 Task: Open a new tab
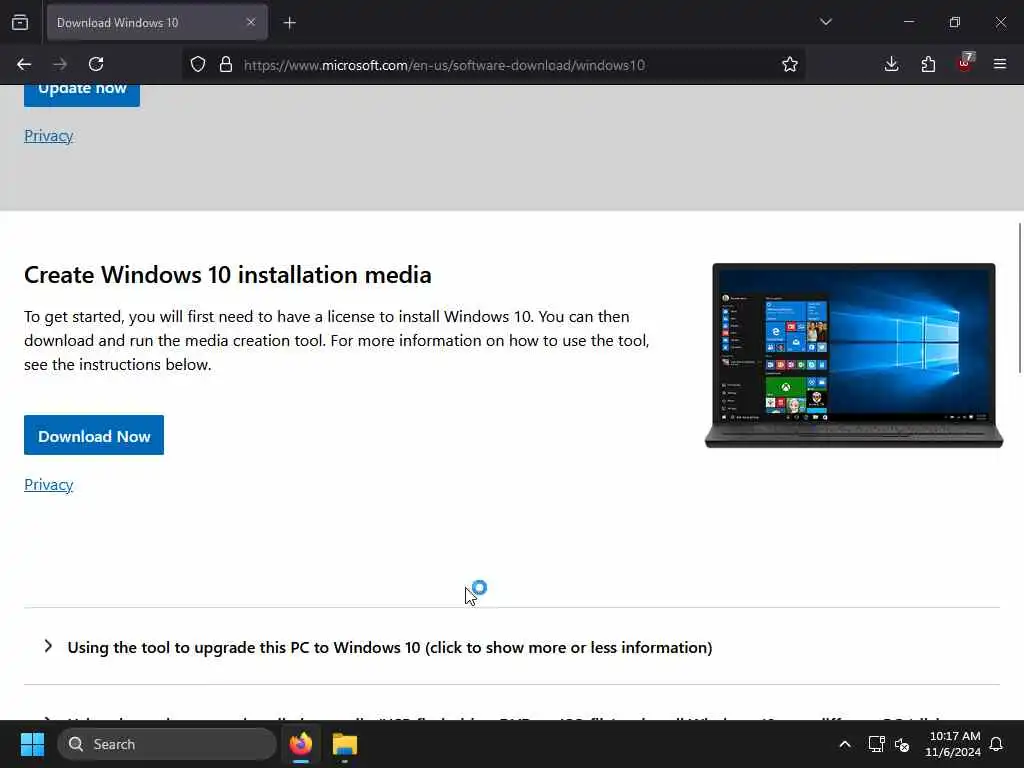click(290, 23)
